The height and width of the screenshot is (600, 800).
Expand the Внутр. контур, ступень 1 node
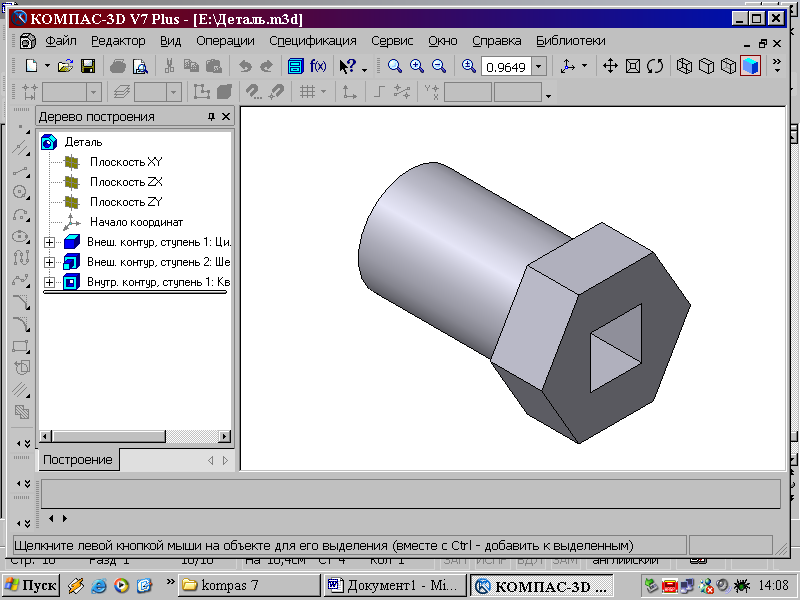point(49,282)
